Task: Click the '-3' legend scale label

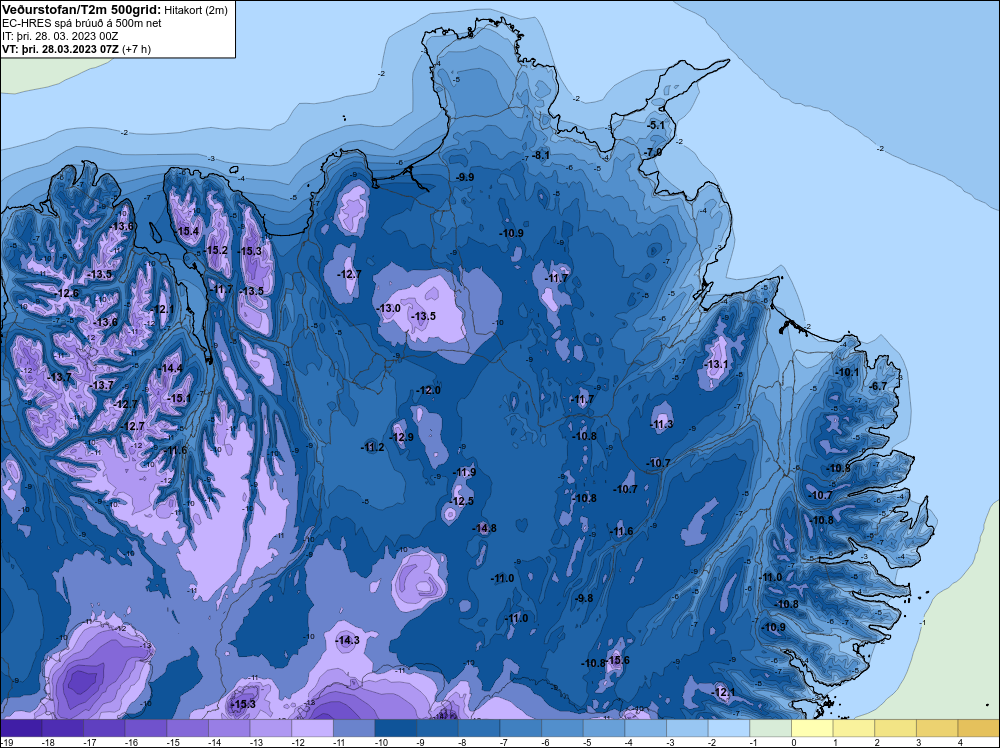Action: pyautogui.click(x=671, y=742)
